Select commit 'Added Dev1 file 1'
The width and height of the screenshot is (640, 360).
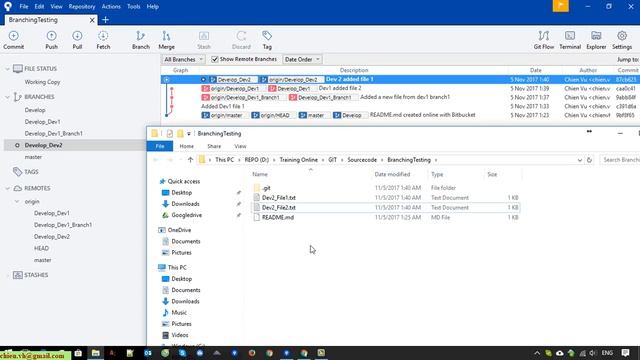[223, 106]
